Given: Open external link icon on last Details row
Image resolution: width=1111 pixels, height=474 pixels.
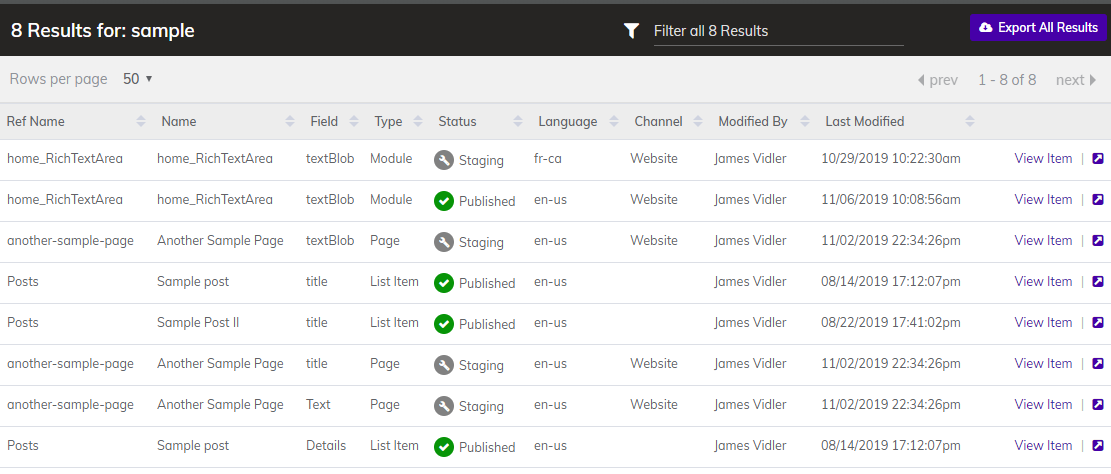Looking at the screenshot, I should (1098, 446).
